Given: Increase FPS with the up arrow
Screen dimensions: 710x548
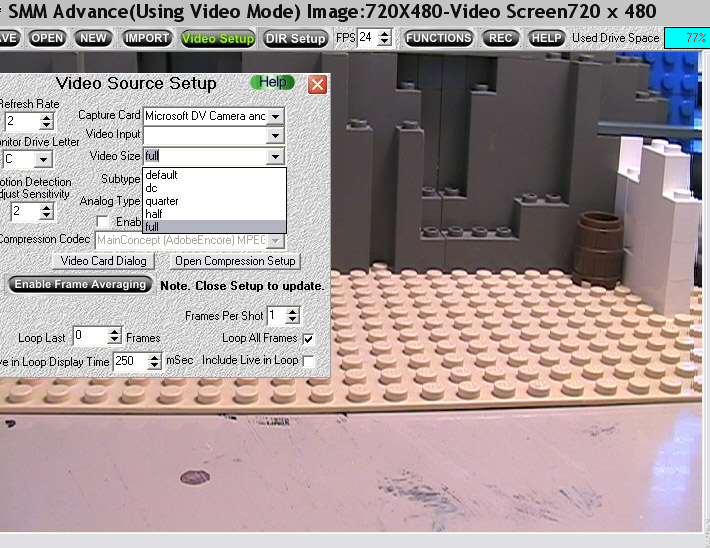Looking at the screenshot, I should pos(384,33).
